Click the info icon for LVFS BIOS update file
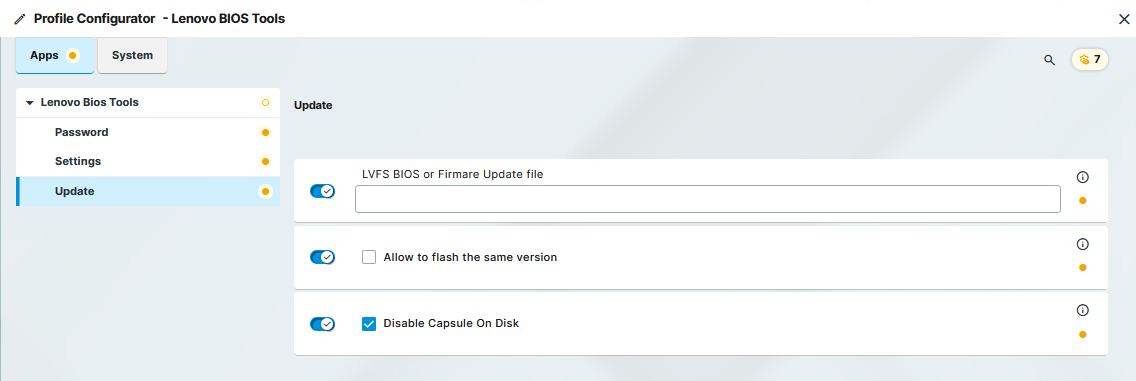Screen dimensions: 1136x381 (x=1083, y=177)
